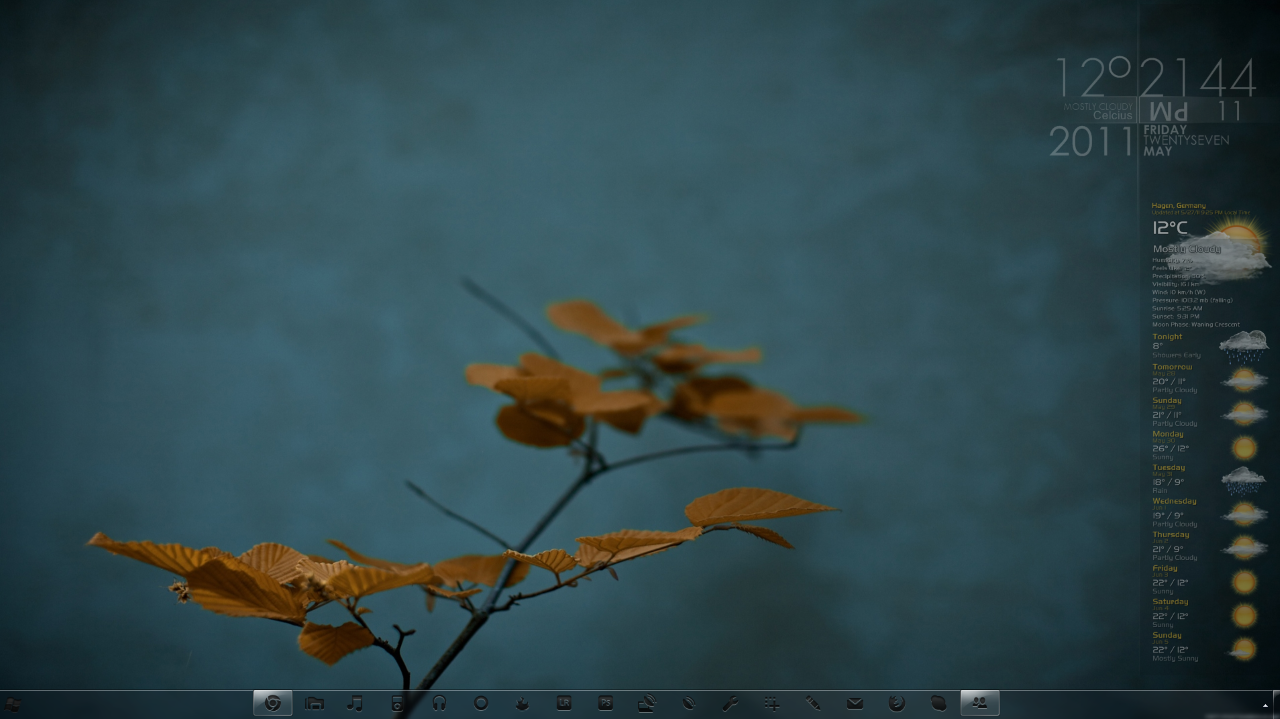Show hidden system tray icons arrow
This screenshot has width=1280, height=719.
(x=1266, y=706)
